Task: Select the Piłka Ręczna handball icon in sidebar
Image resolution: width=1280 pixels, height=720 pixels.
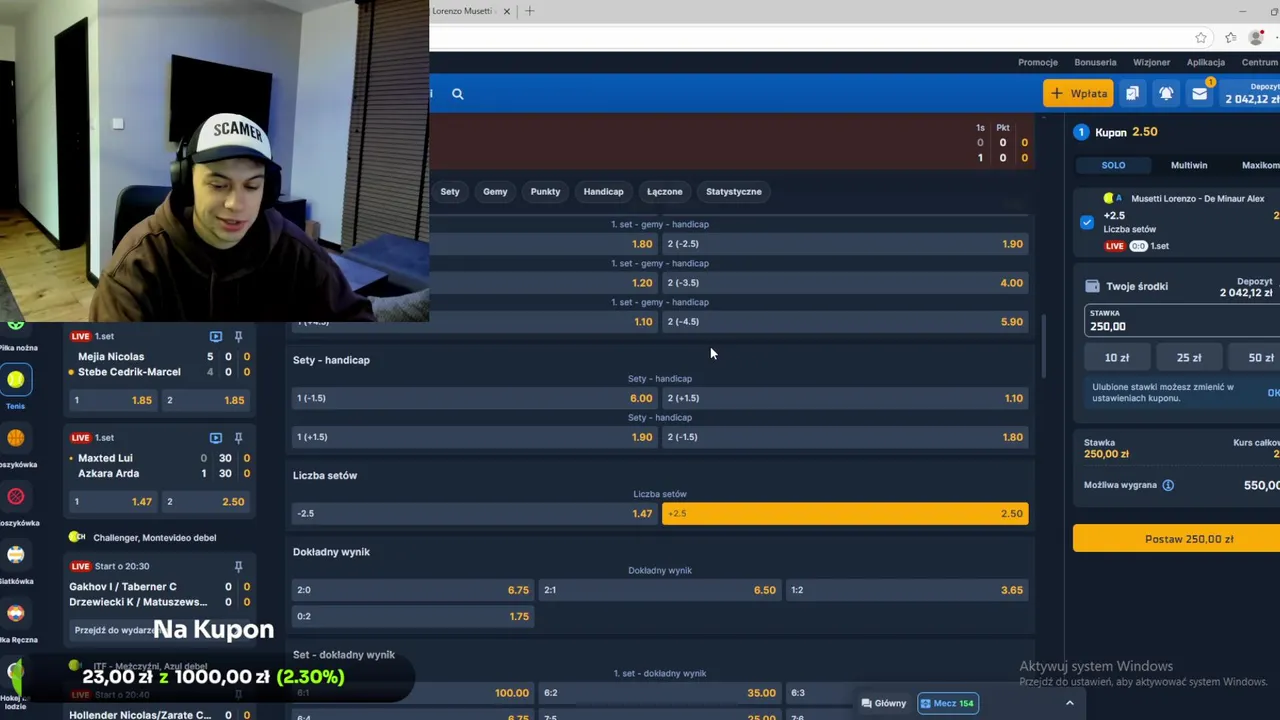Action: (16, 613)
